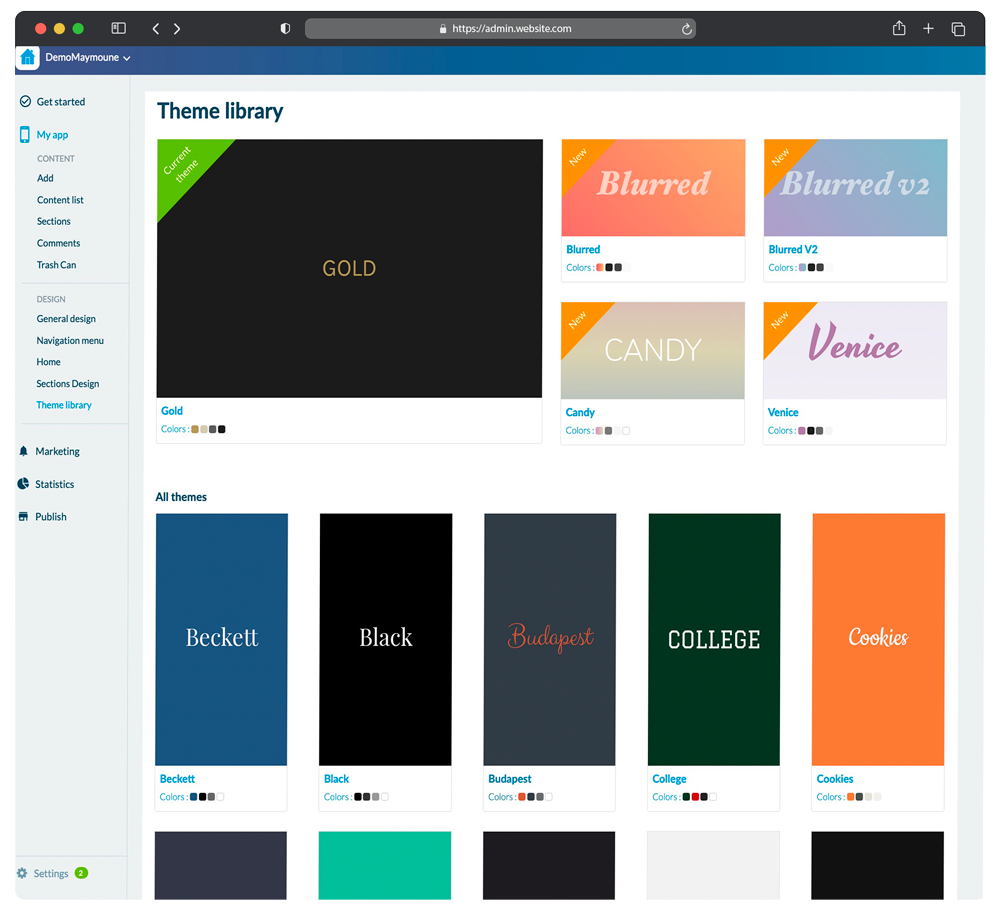Select Add under Content
Image resolution: width=1000 pixels, height=913 pixels.
(45, 178)
